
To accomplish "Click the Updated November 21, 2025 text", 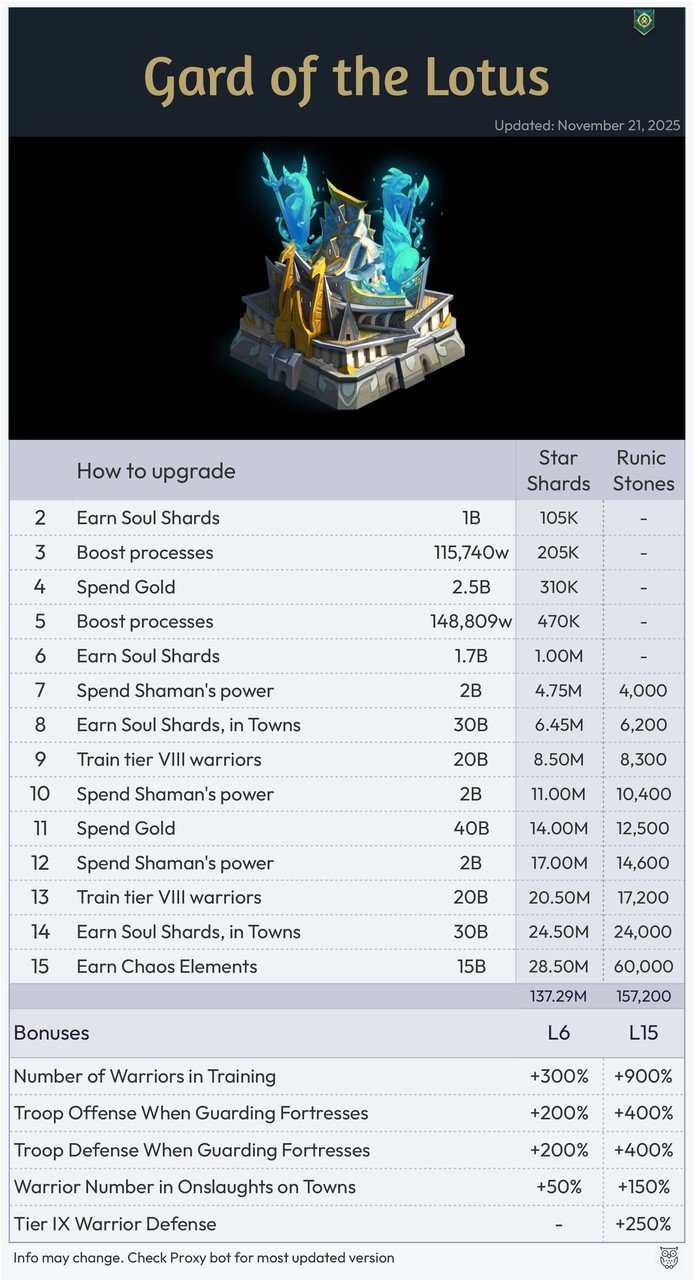I will (x=587, y=126).
